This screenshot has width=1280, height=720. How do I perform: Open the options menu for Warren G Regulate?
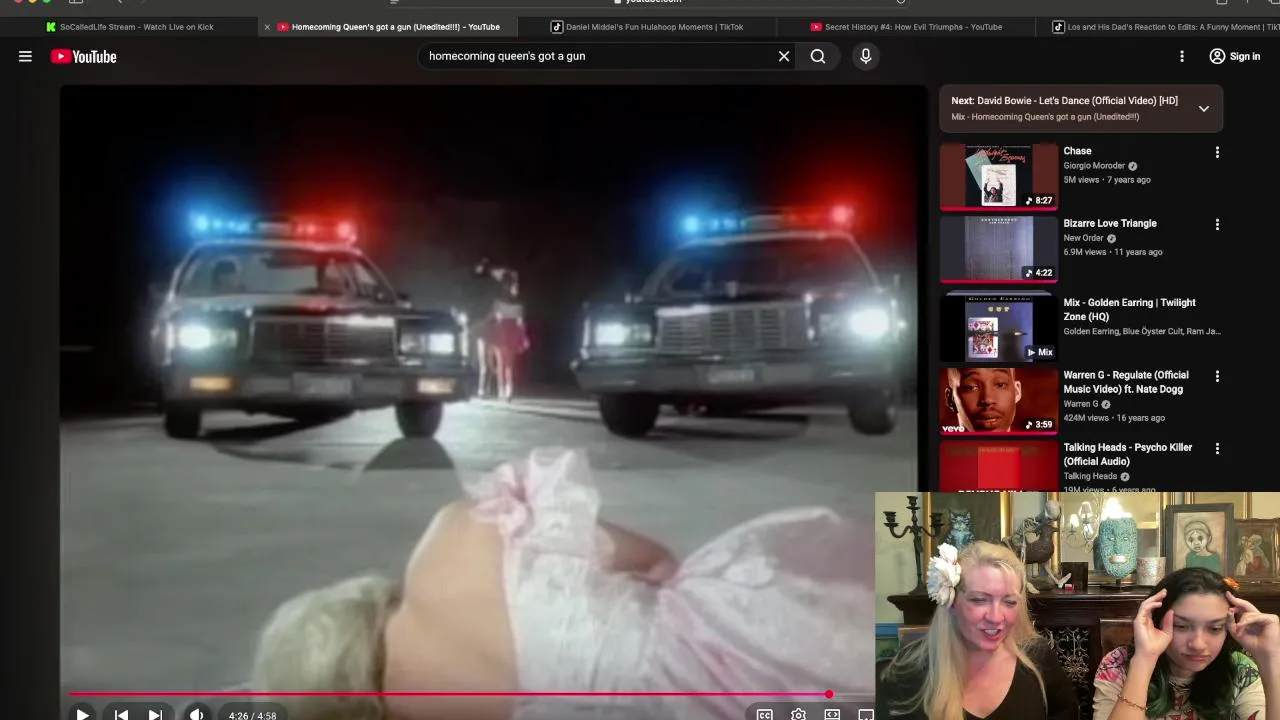(x=1217, y=377)
